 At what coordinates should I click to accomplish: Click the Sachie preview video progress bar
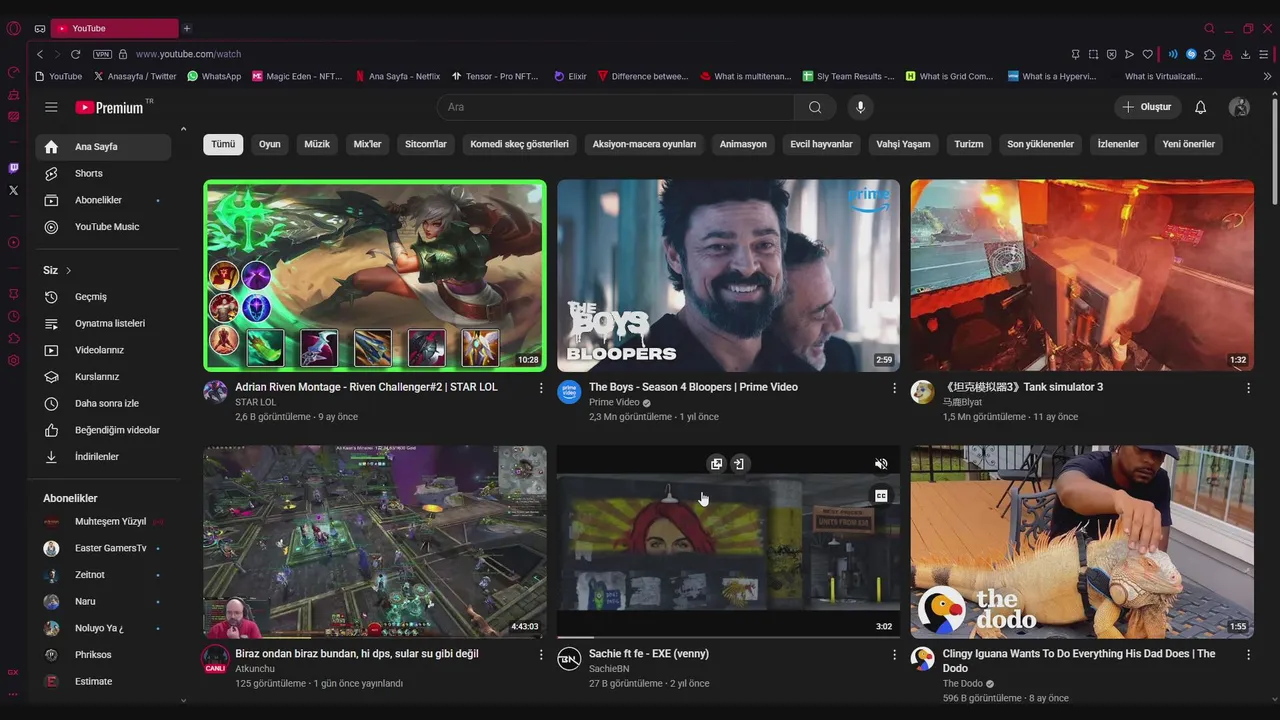tap(728, 637)
